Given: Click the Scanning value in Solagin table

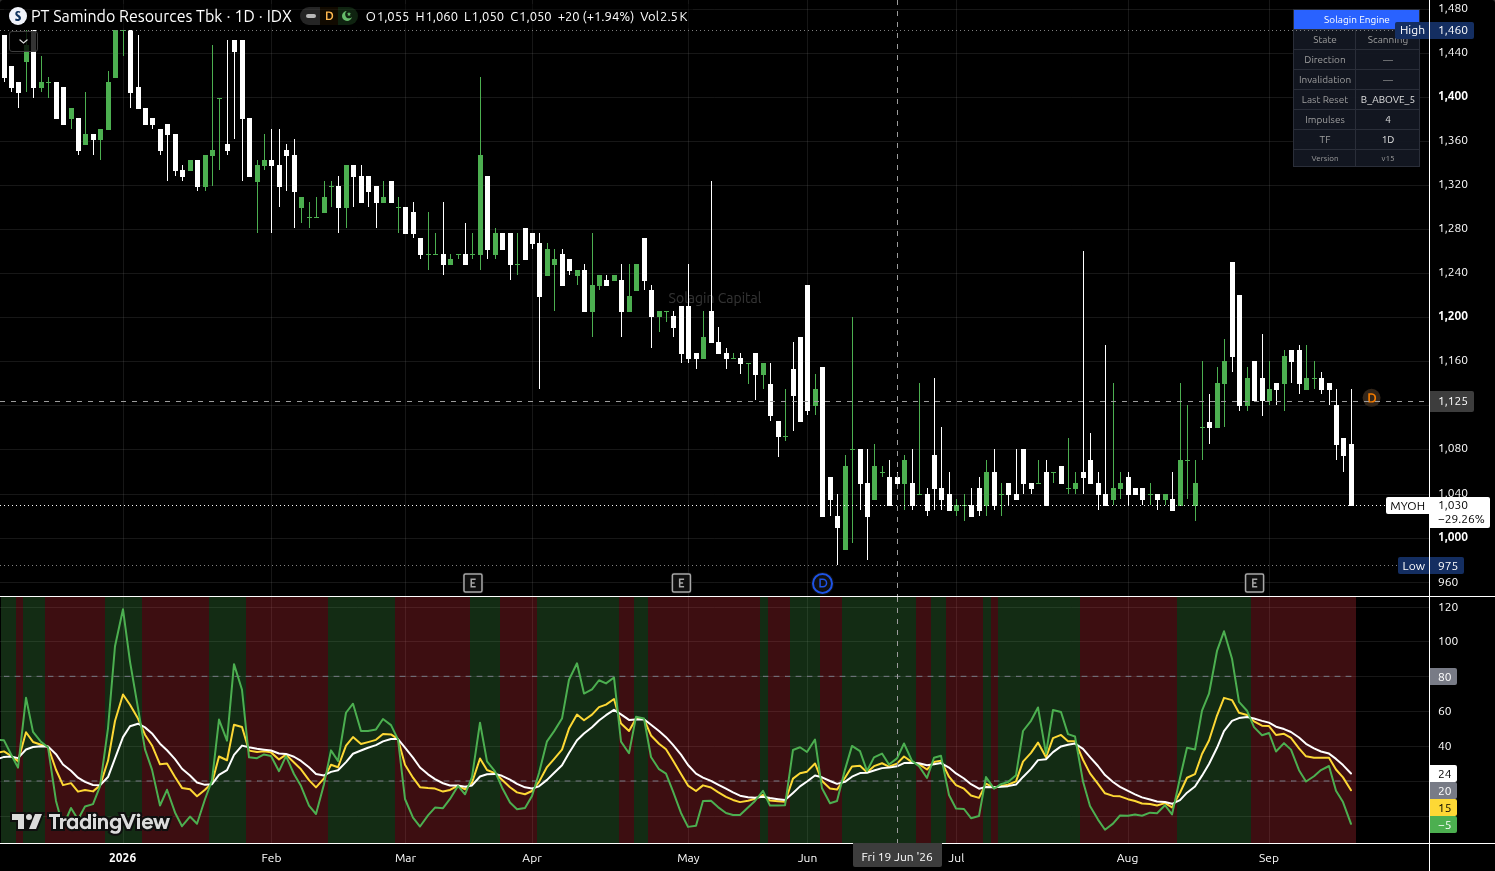Looking at the screenshot, I should (1387, 40).
